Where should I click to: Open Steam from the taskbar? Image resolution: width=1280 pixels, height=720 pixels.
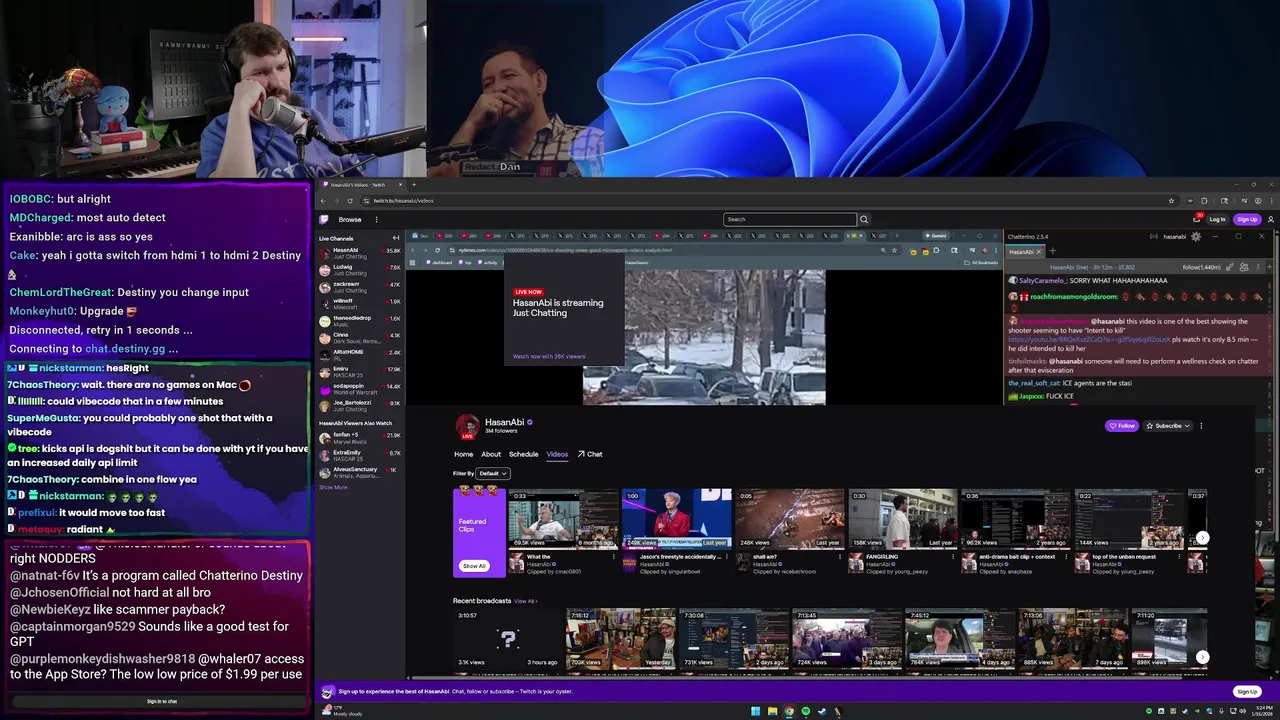pos(822,711)
